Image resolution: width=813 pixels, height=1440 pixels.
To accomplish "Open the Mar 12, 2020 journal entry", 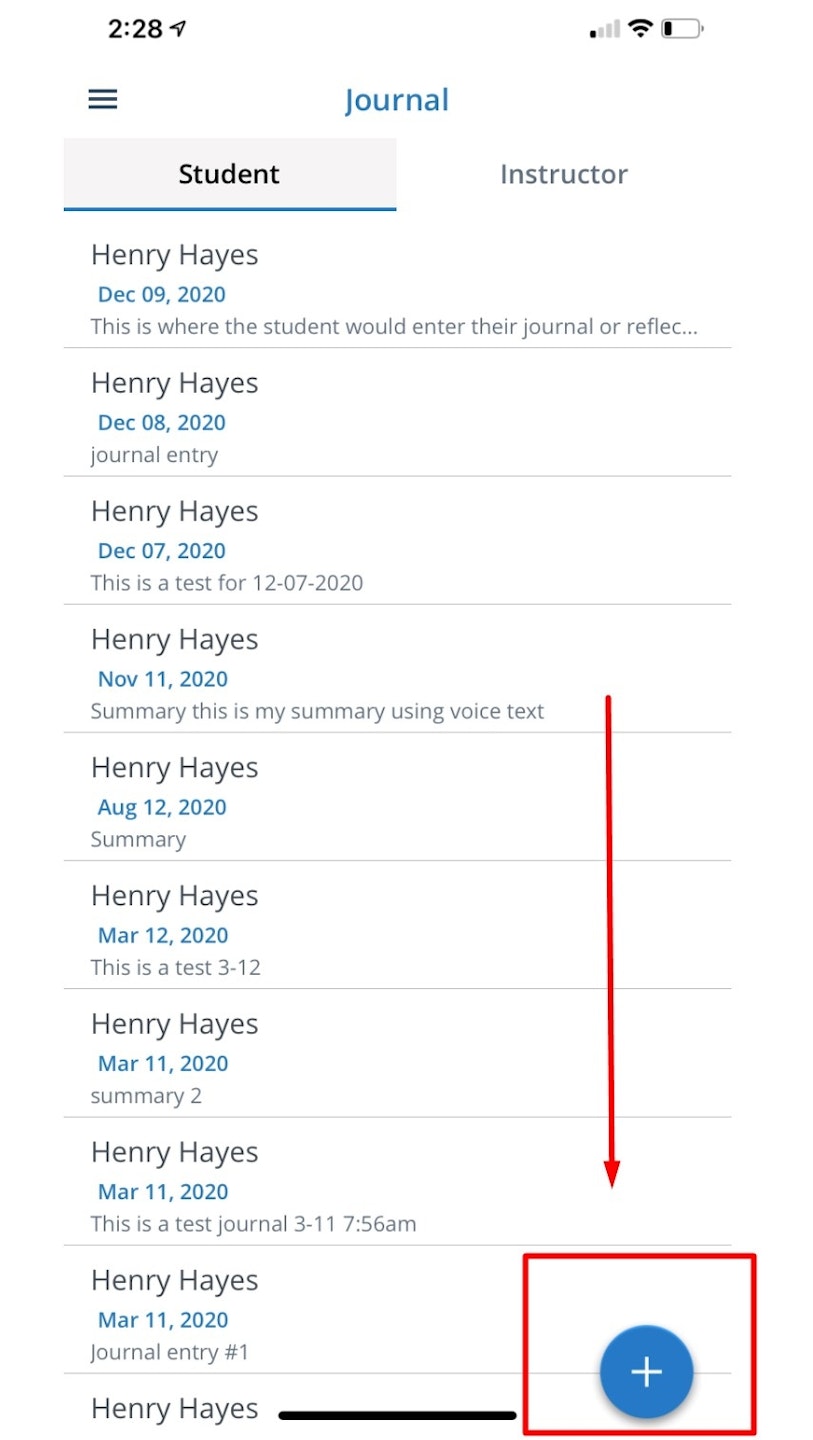I will point(396,930).
